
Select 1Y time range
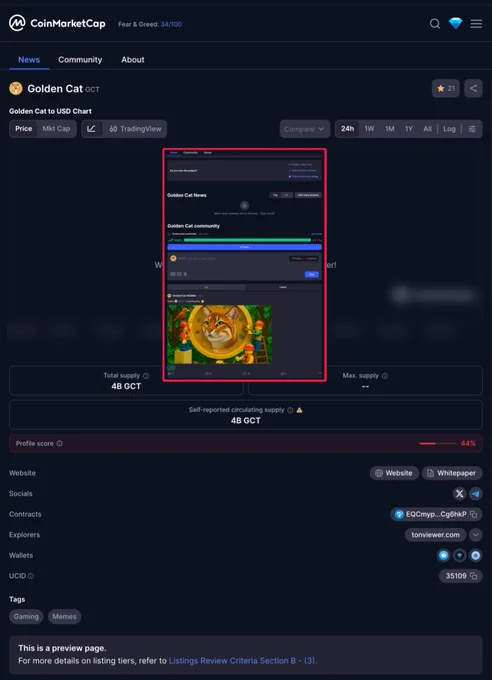(x=409, y=129)
